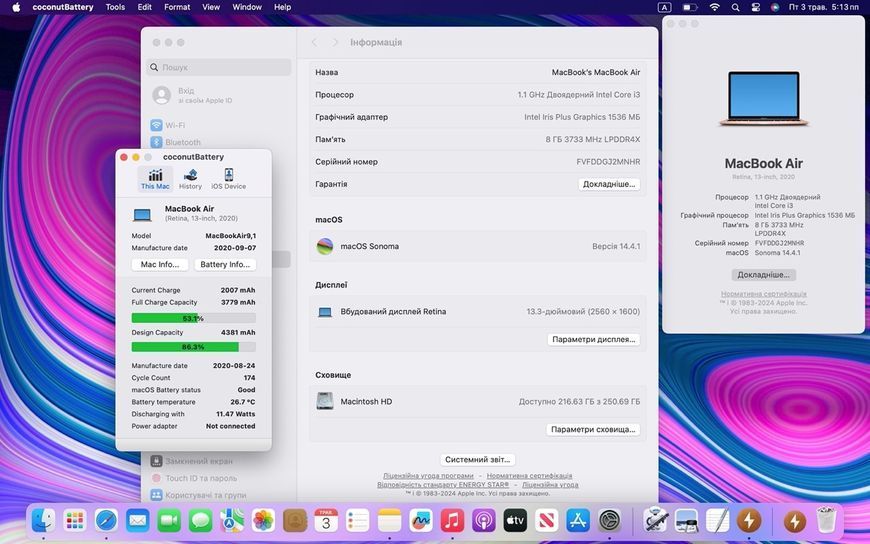The height and width of the screenshot is (544, 870).
Task: Open Freeform from the Dock
Action: 421,521
